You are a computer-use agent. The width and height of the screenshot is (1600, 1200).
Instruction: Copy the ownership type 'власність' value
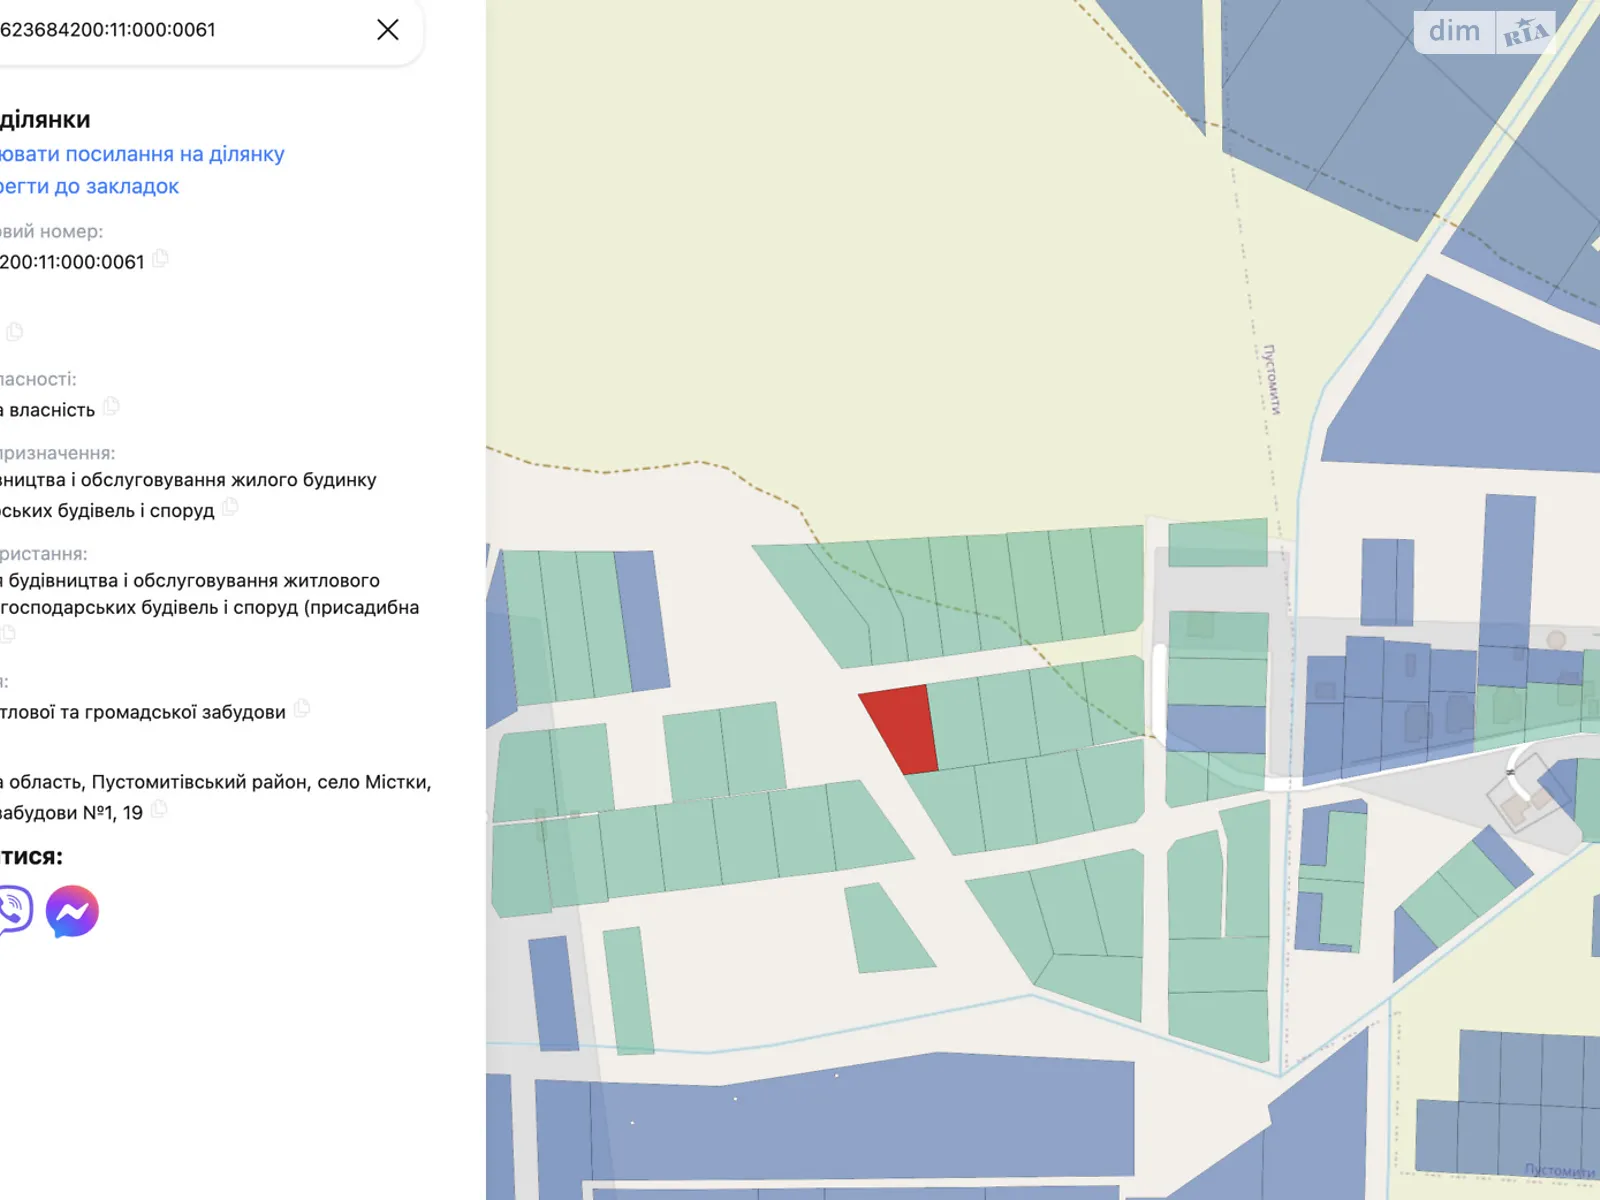tap(111, 406)
